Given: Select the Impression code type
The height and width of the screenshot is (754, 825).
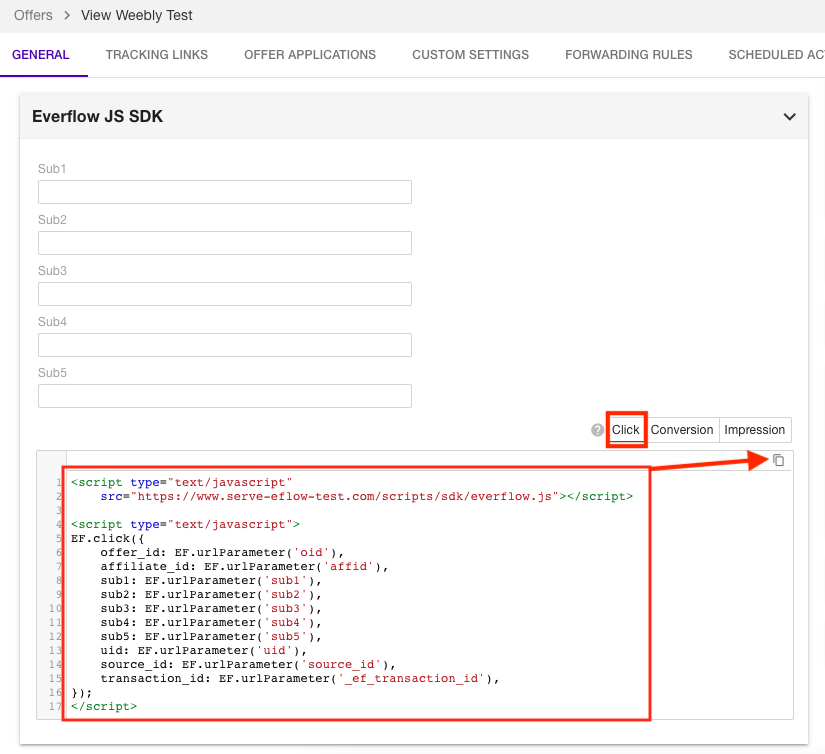Looking at the screenshot, I should click(x=754, y=430).
